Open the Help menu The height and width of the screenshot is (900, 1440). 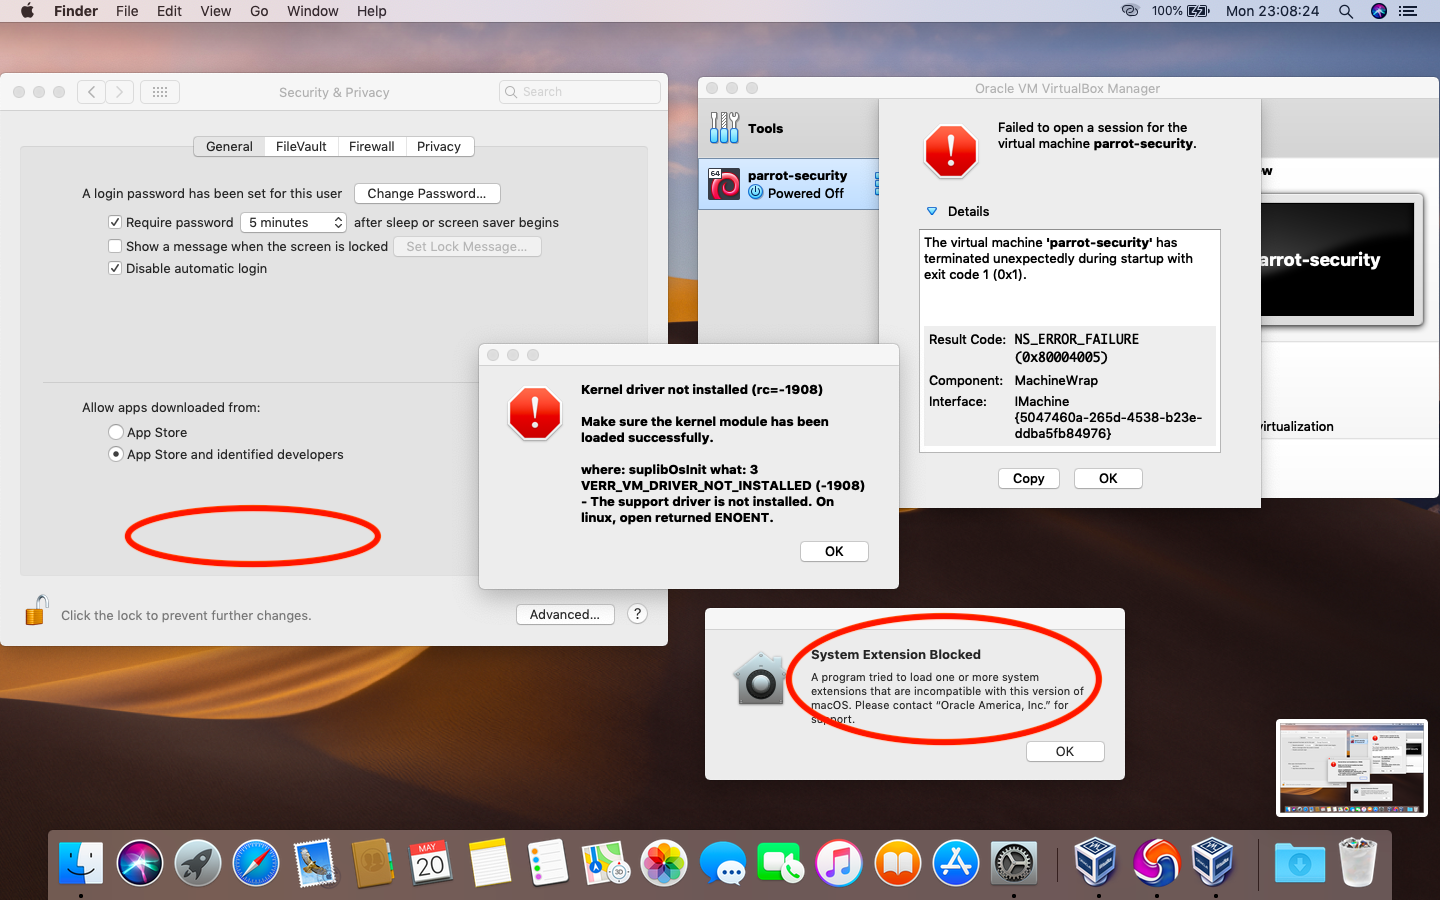[372, 11]
